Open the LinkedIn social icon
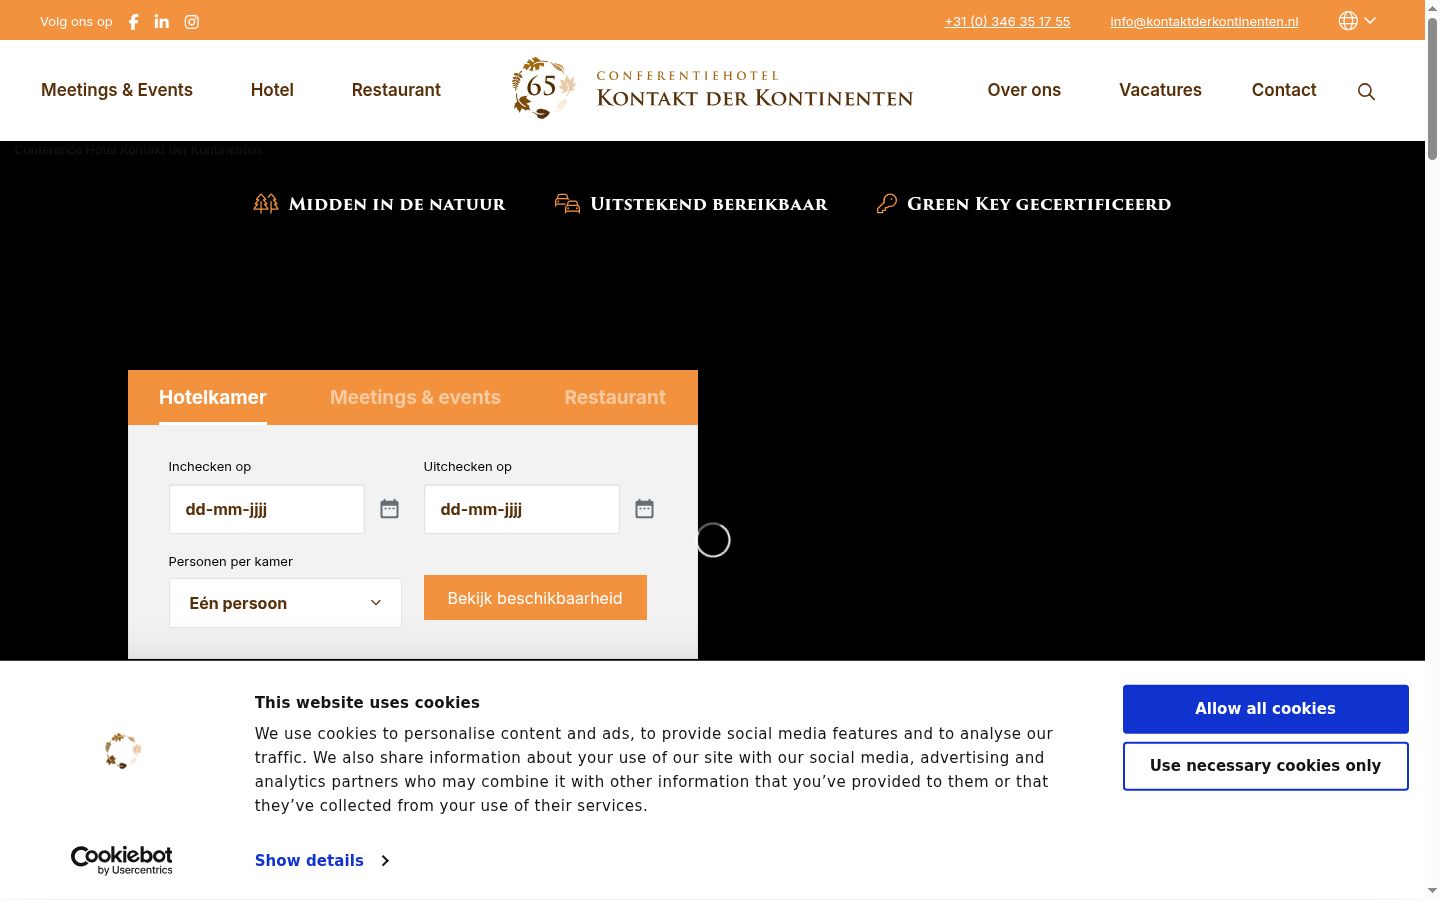 [x=162, y=21]
